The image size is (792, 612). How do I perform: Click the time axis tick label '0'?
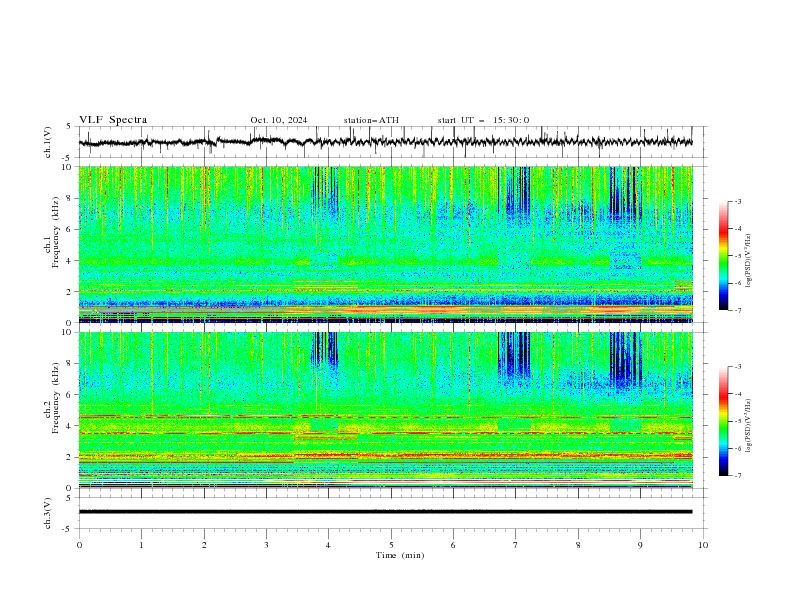click(79, 545)
